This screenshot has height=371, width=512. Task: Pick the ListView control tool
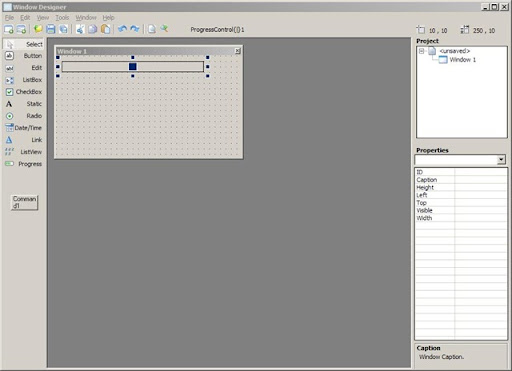[x=23, y=152]
